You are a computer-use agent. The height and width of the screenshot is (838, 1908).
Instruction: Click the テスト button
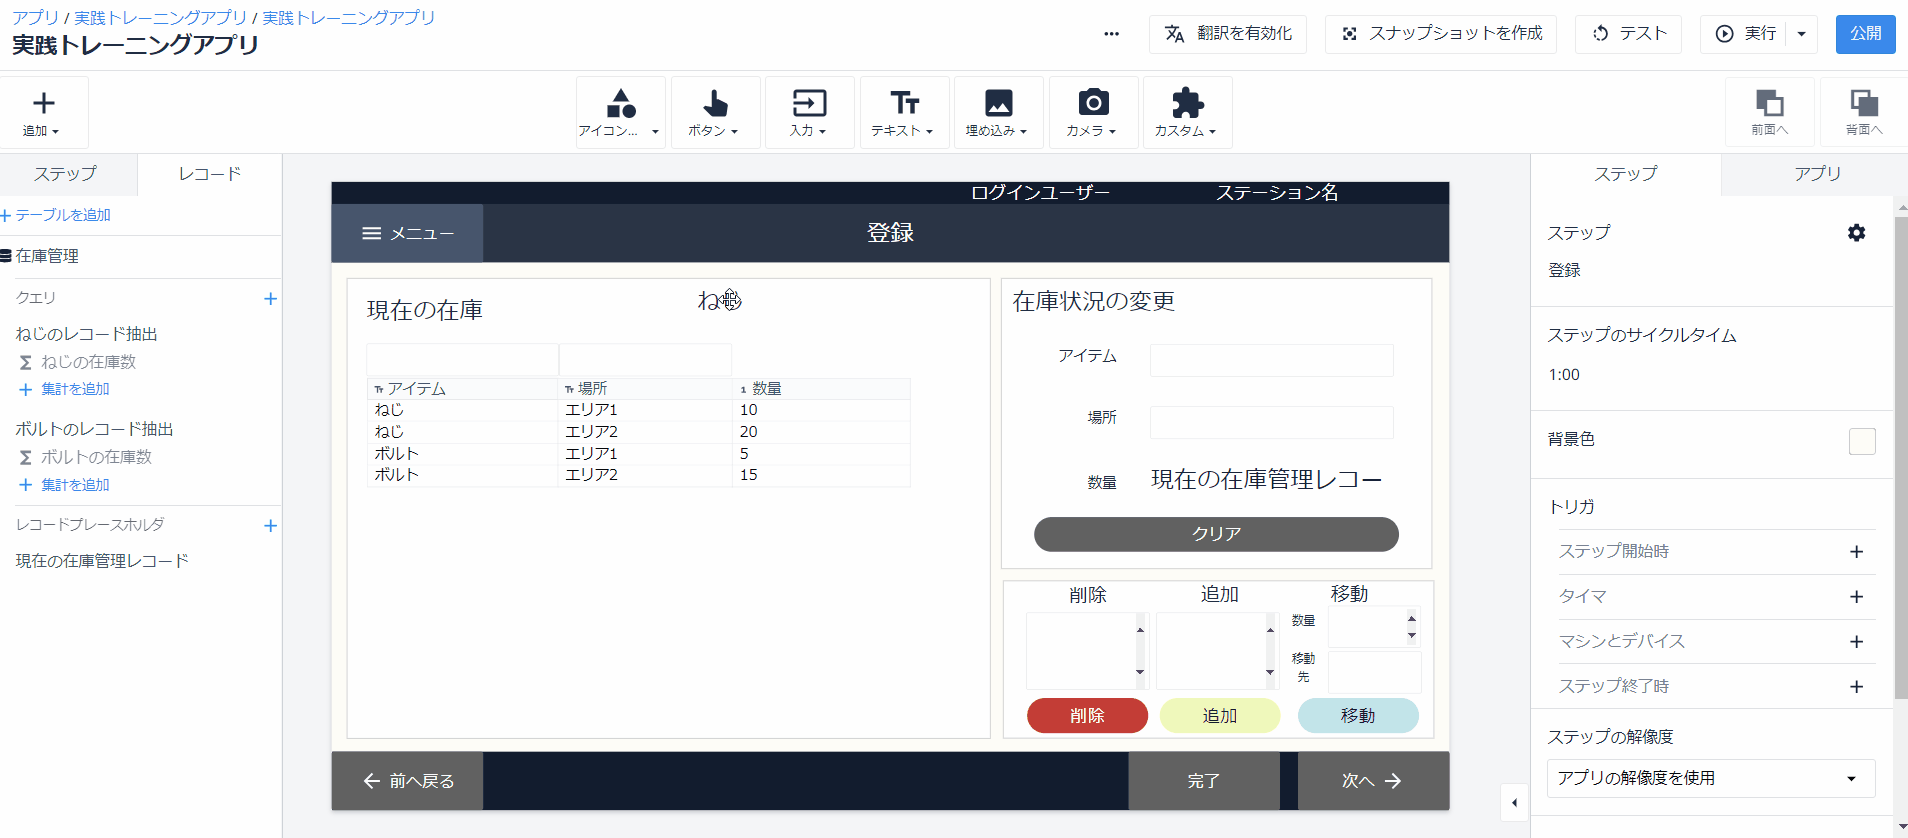click(x=1628, y=34)
